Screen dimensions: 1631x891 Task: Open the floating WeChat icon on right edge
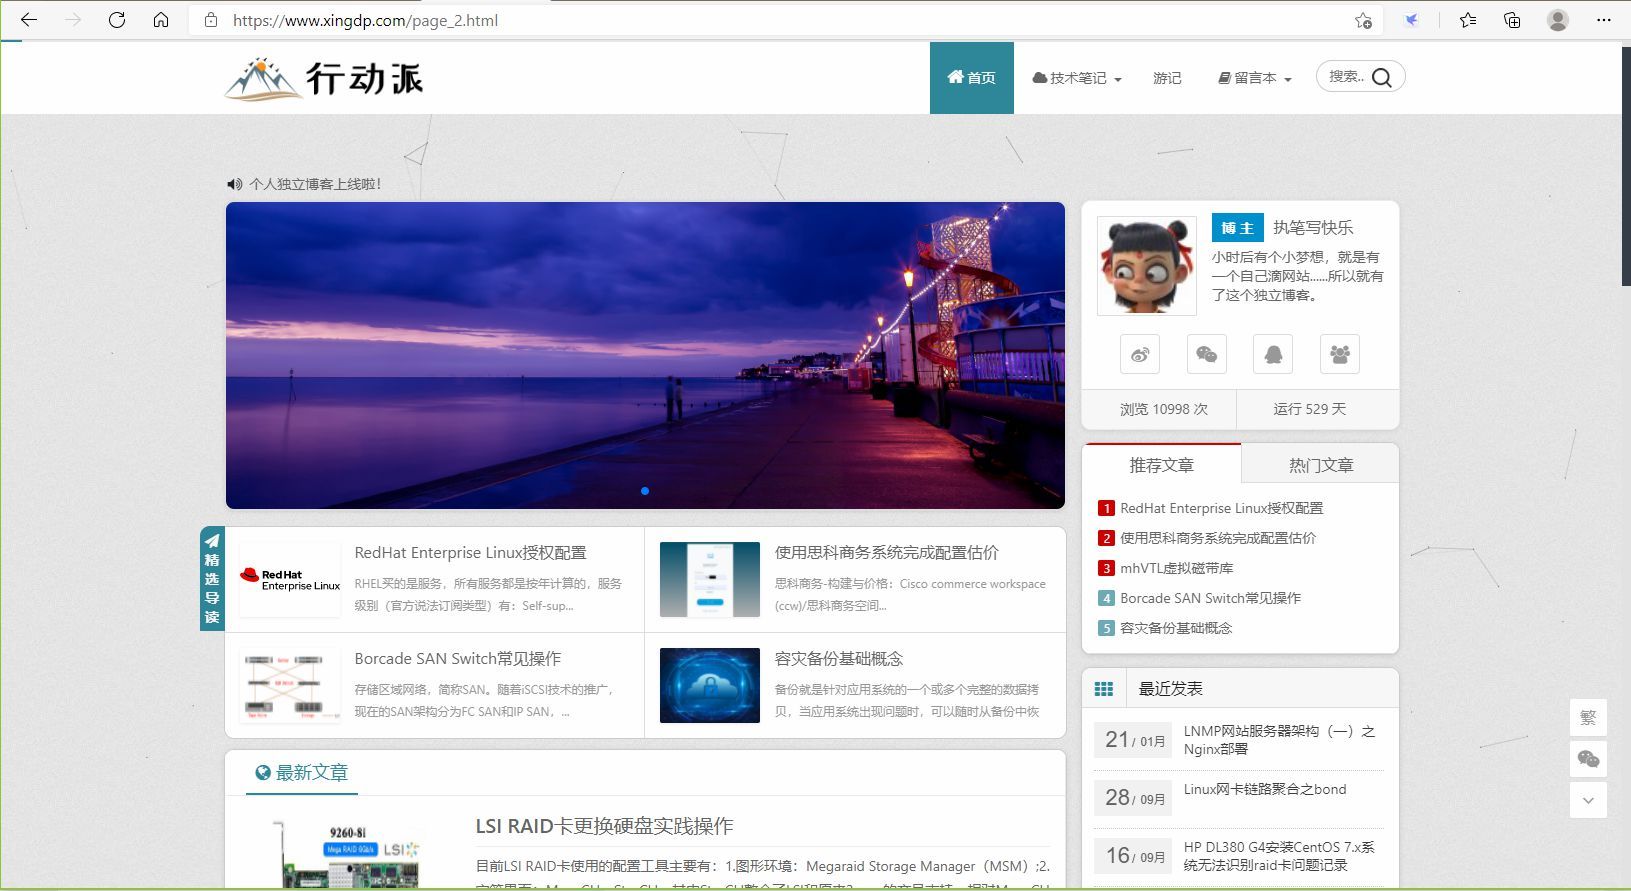[1588, 759]
